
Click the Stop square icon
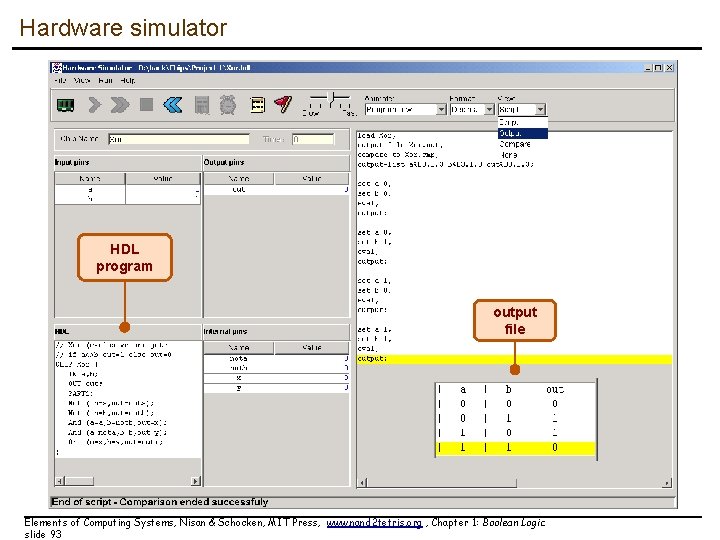[x=146, y=105]
